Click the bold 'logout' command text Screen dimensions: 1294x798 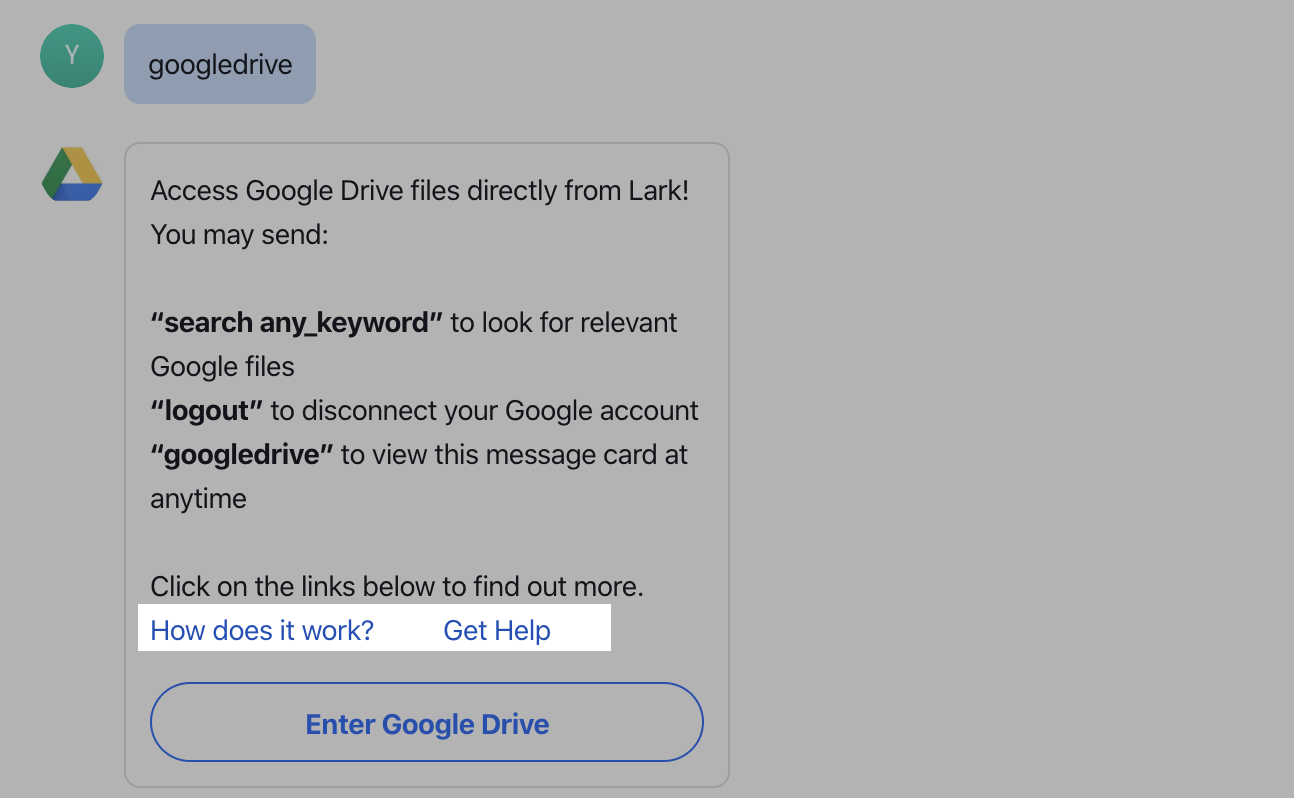(x=207, y=411)
